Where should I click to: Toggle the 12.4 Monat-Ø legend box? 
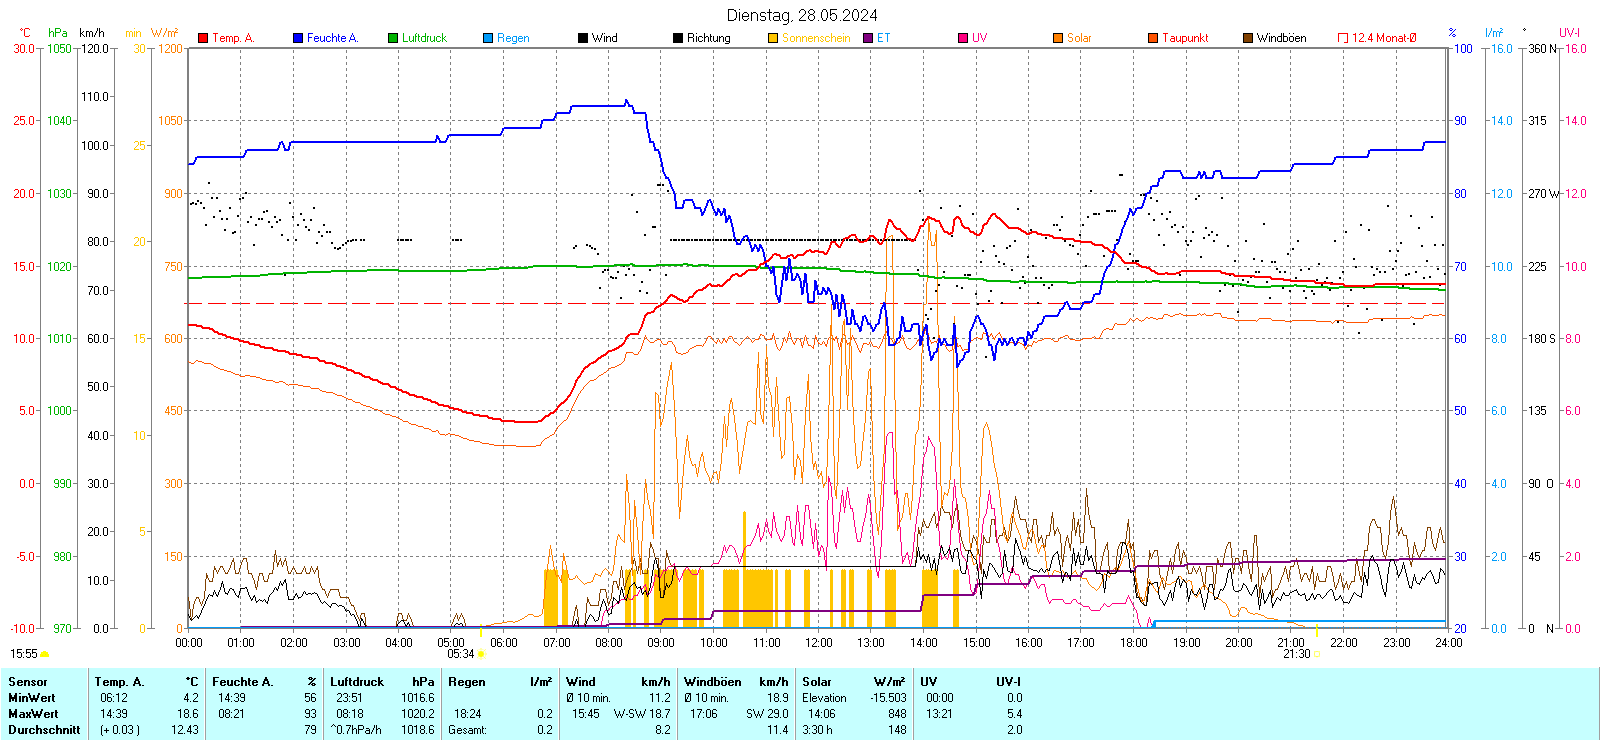(x=1343, y=38)
